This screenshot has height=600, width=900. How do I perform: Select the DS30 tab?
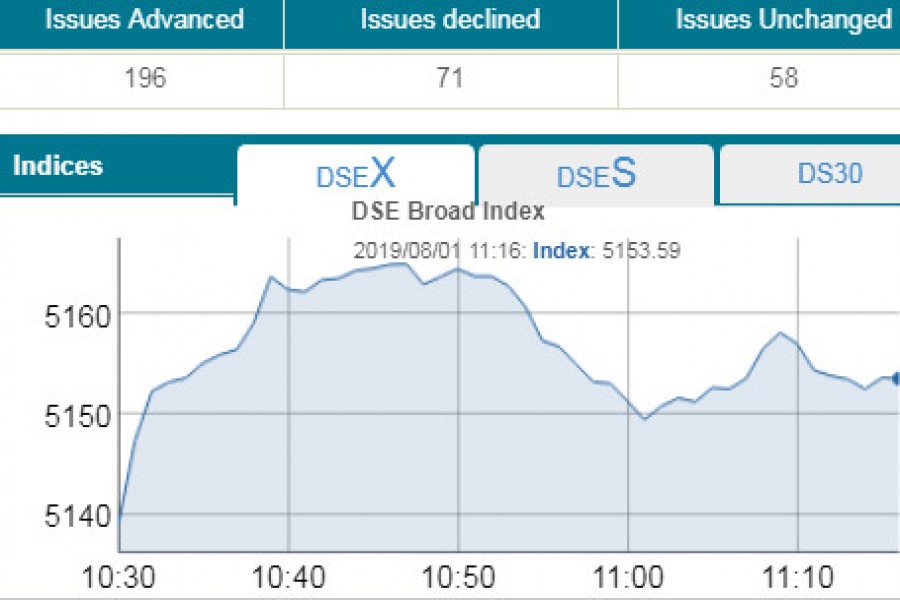(829, 174)
